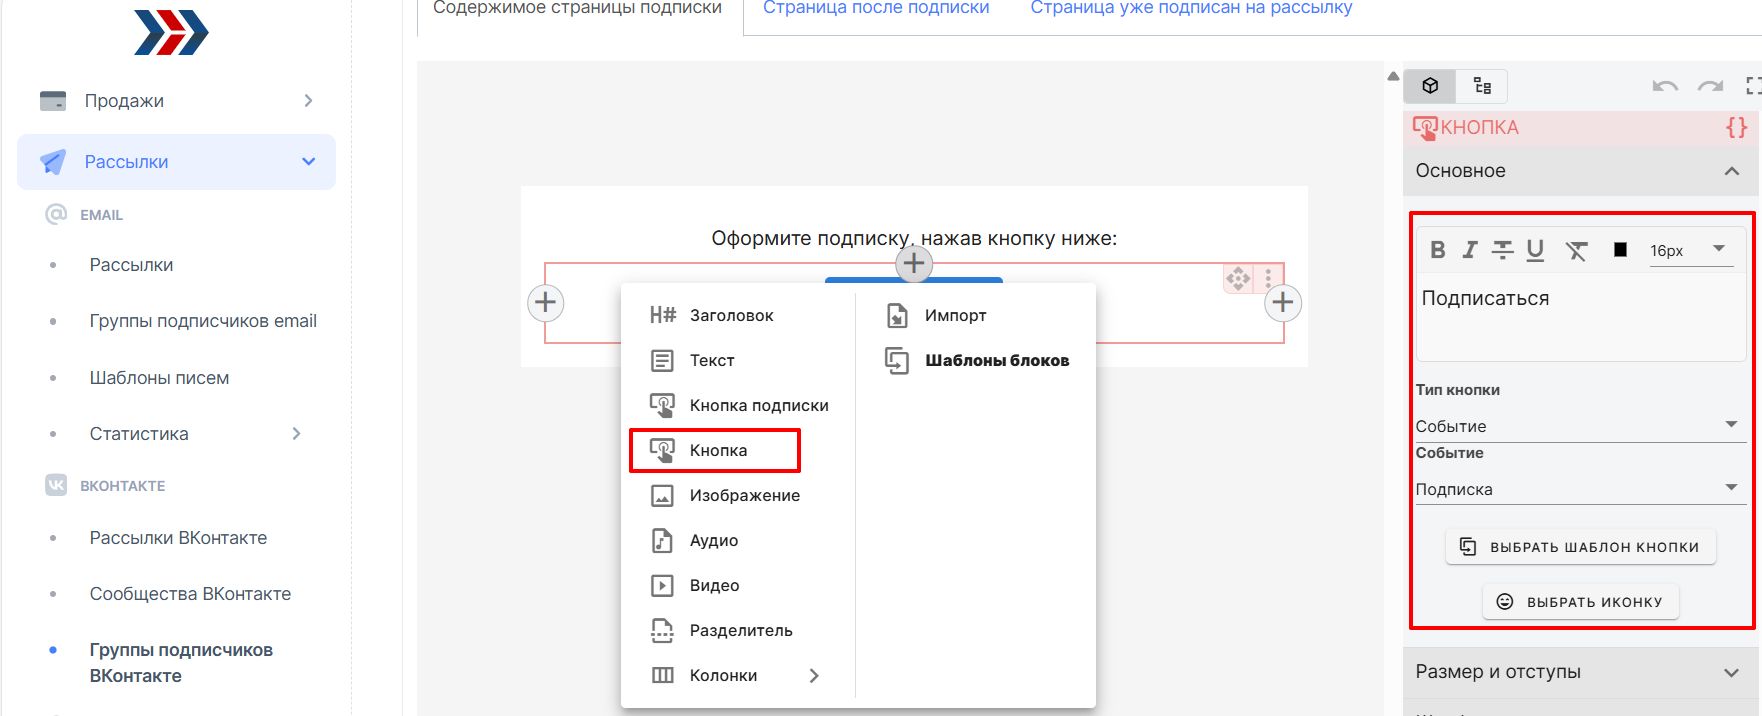Switch to the structure tree icon
The width and height of the screenshot is (1762, 716).
click(1482, 86)
